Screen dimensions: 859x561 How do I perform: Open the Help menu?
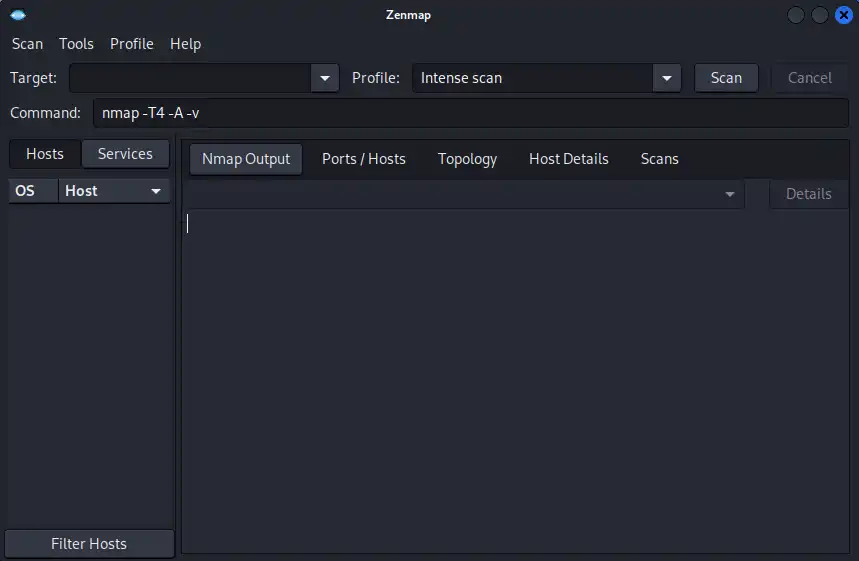click(185, 44)
